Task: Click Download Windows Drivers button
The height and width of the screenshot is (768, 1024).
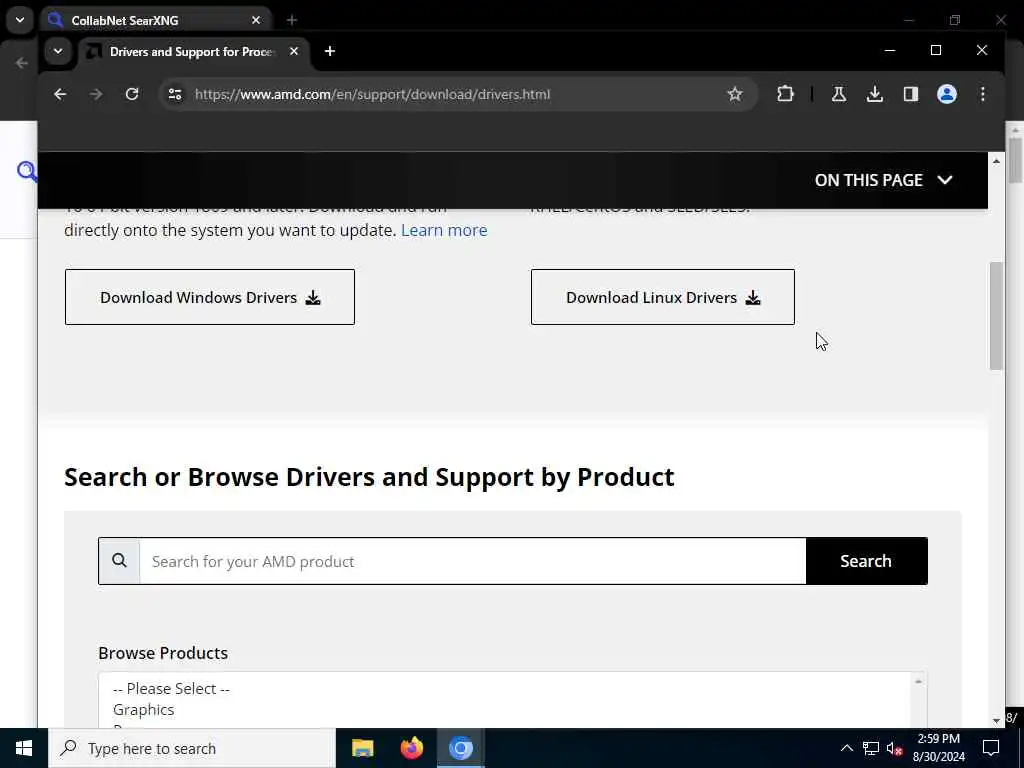Action: tap(210, 297)
